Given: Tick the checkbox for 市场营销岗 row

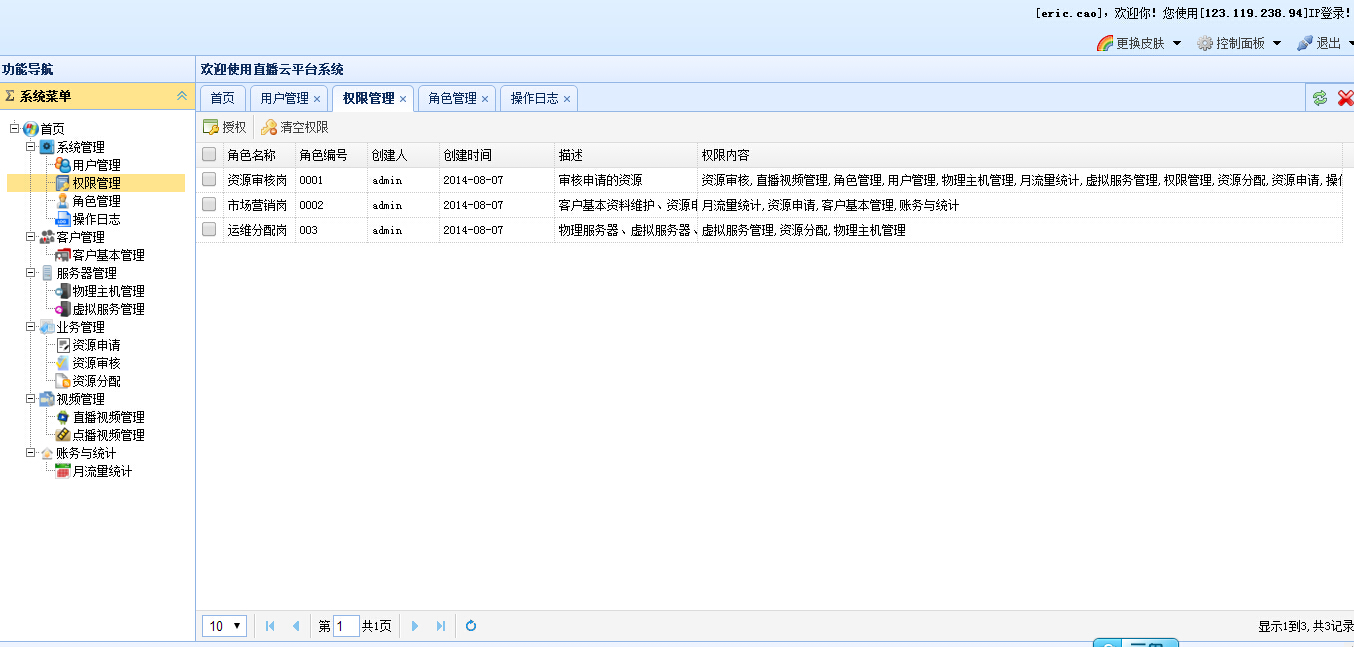Looking at the screenshot, I should coord(209,205).
